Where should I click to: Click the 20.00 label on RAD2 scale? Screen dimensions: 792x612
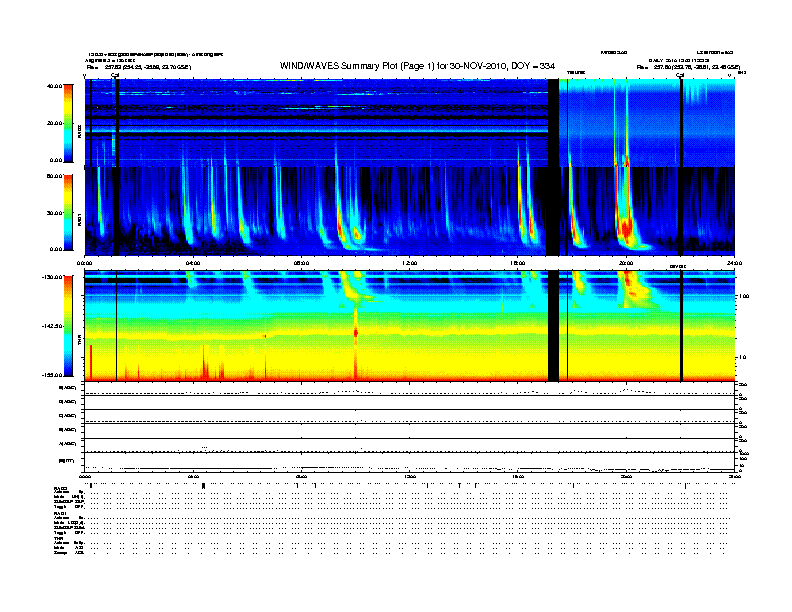(54, 123)
